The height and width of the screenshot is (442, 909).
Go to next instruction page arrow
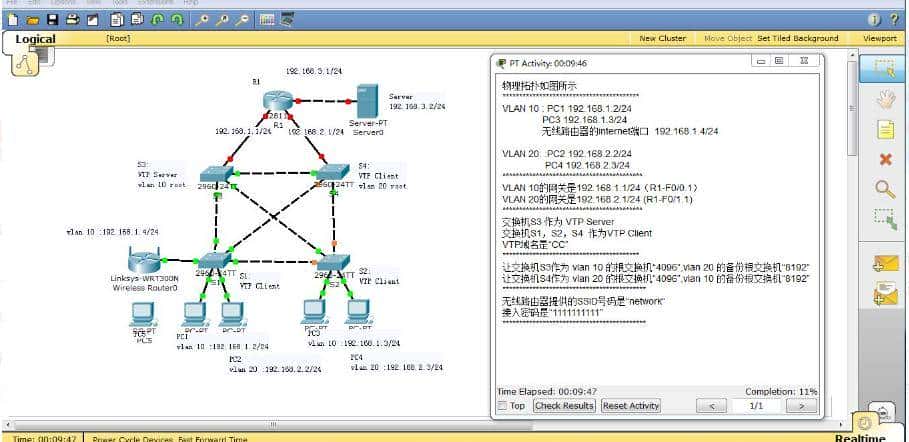(x=800, y=406)
